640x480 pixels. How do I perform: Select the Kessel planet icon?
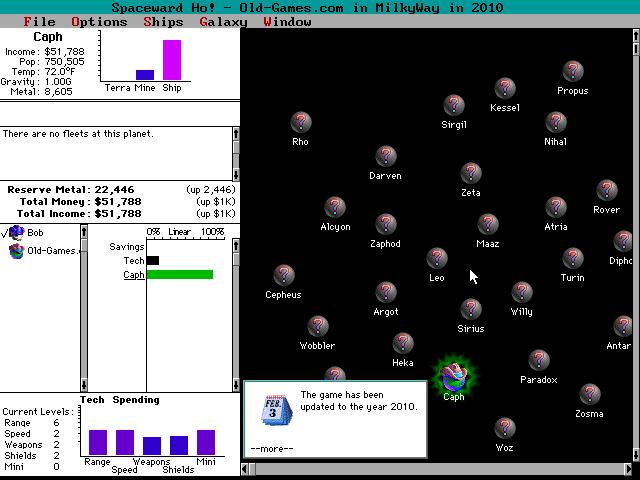click(x=505, y=88)
